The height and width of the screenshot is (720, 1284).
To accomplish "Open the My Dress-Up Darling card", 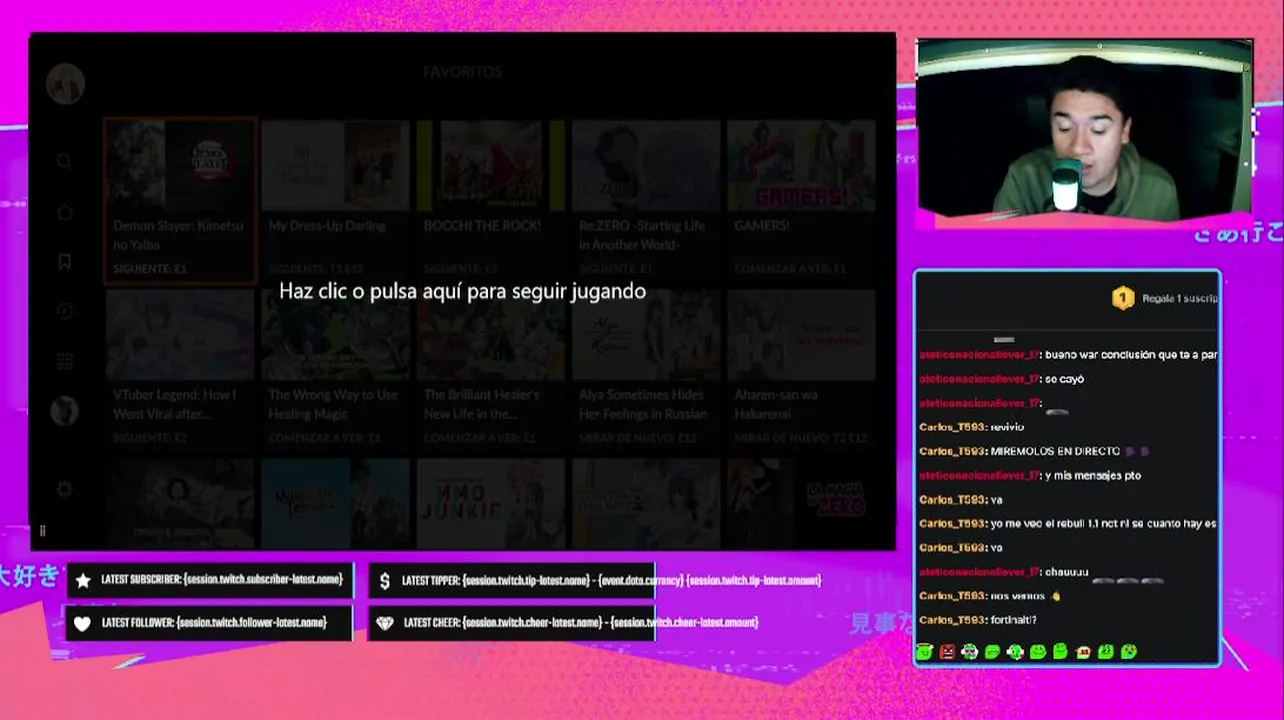I will coord(335,198).
